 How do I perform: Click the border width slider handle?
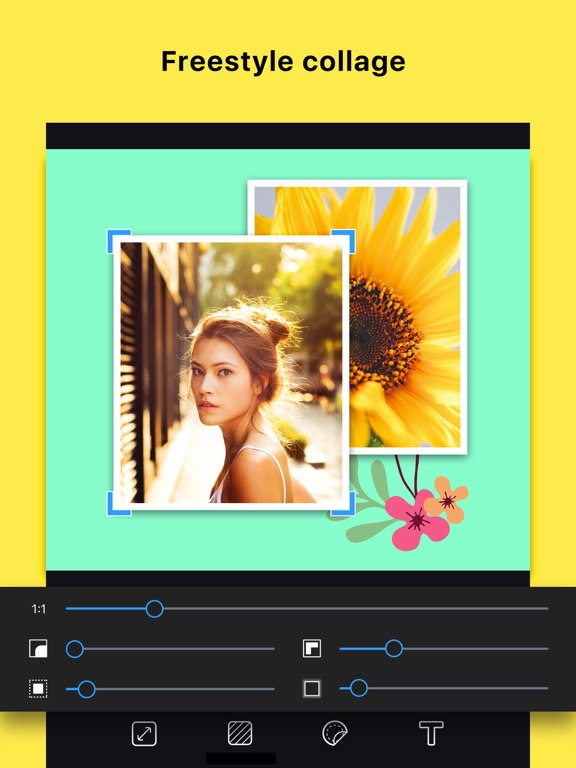click(x=359, y=688)
